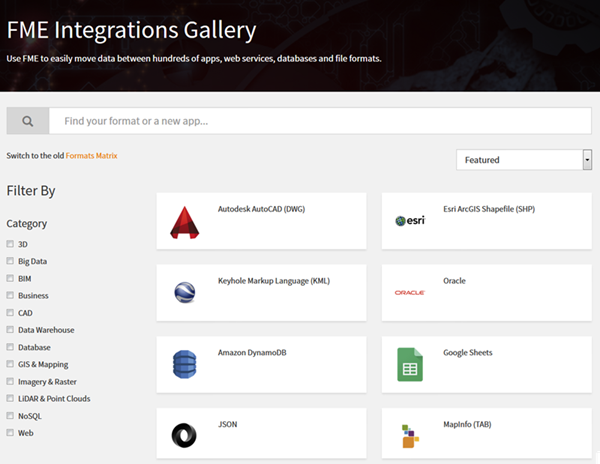Select the black JSON logo icon
Image resolution: width=600 pixels, height=464 pixels.
click(x=184, y=435)
